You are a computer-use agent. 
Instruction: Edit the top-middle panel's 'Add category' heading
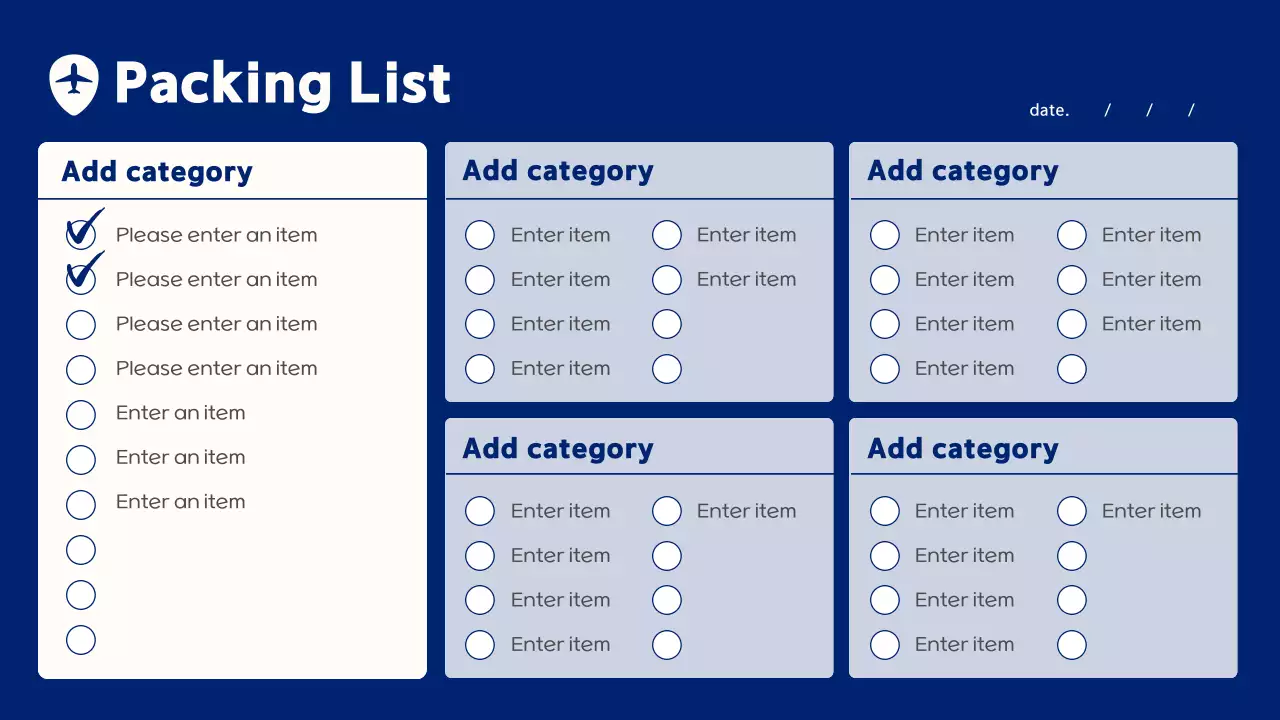coord(558,171)
